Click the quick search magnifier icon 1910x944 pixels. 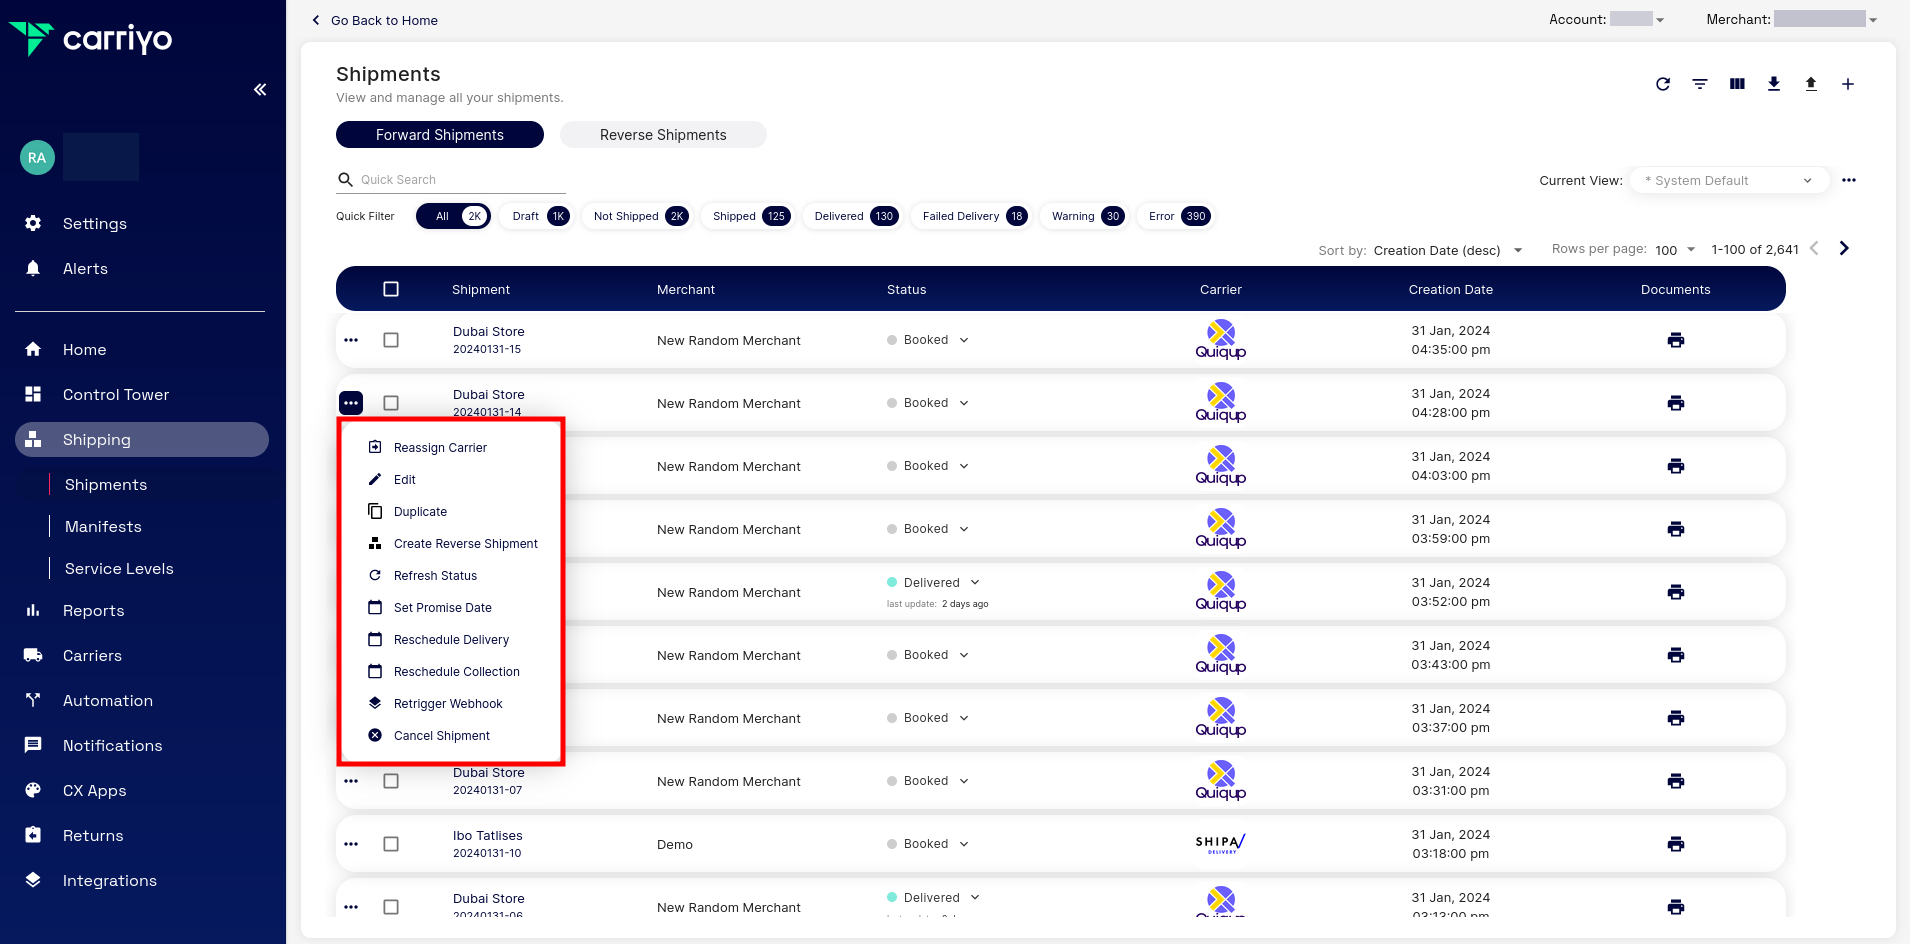point(346,180)
